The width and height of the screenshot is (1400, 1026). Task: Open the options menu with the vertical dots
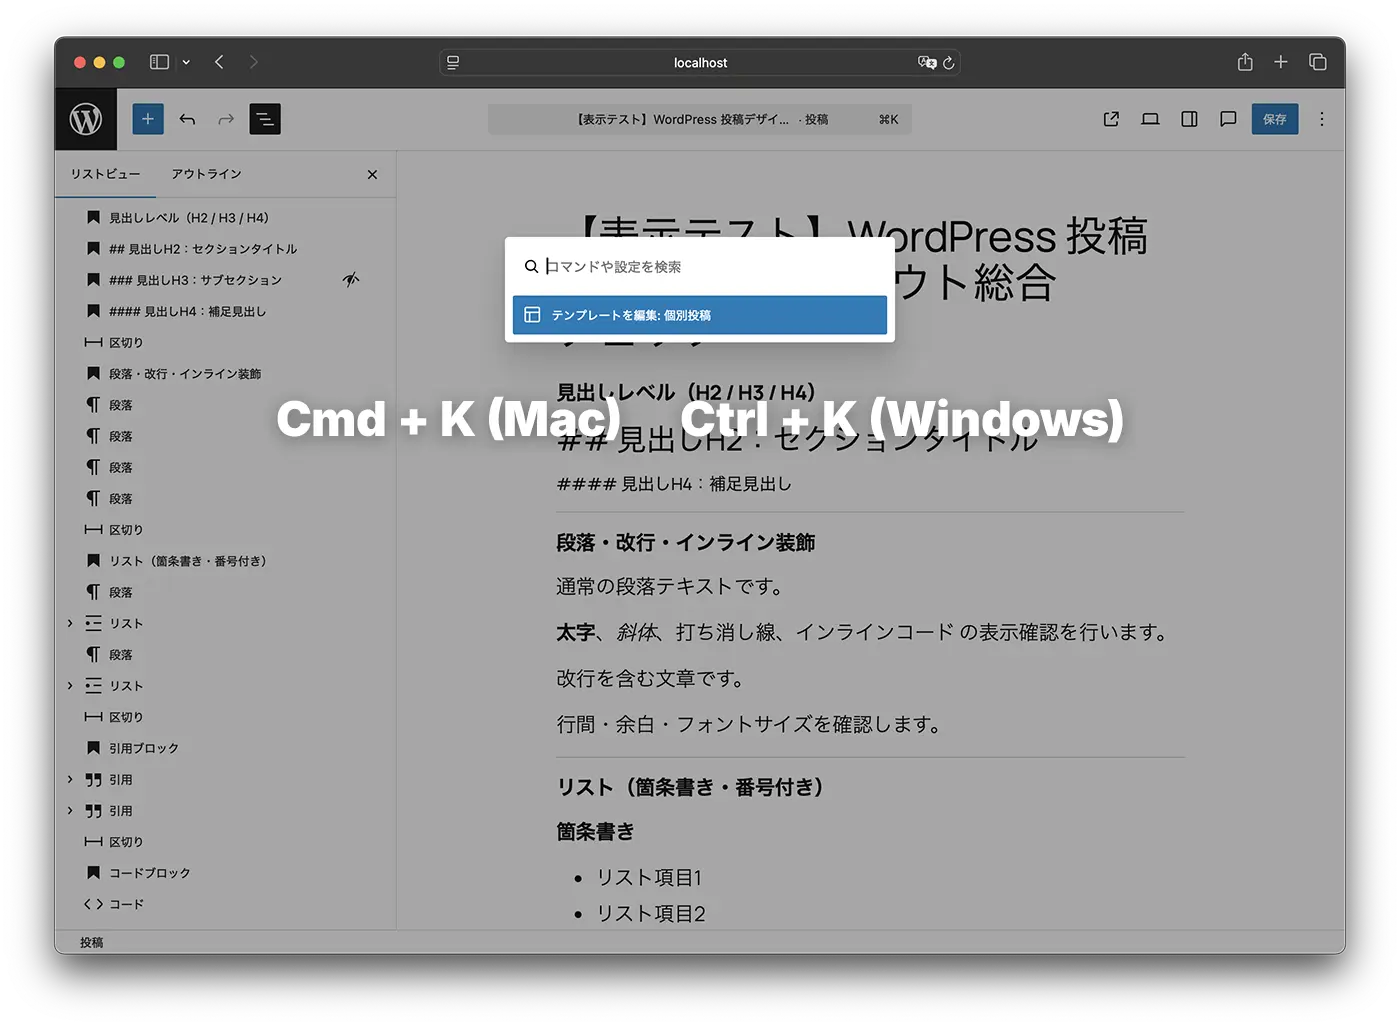coord(1321,118)
